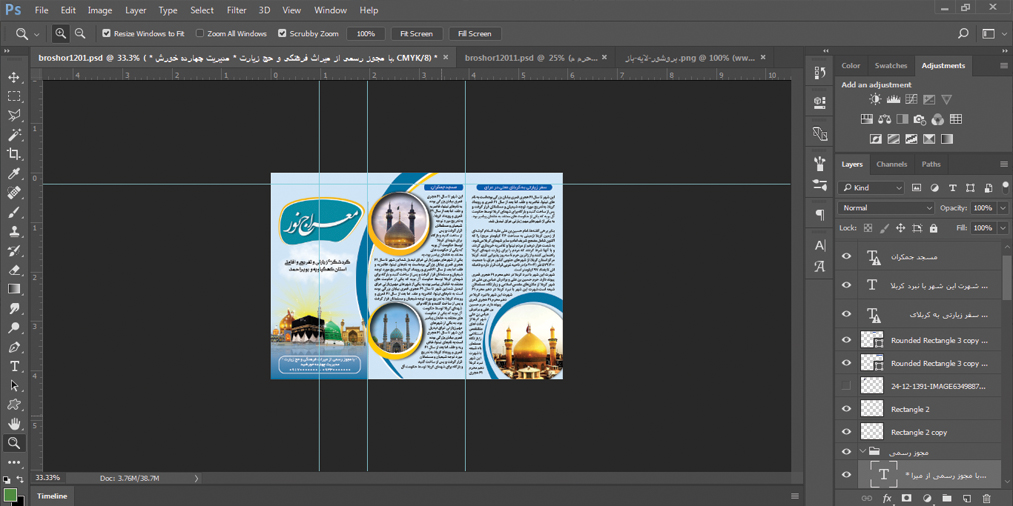The image size is (1013, 506).
Task: Choose the Pen tool in toolbar
Action: coord(14,348)
